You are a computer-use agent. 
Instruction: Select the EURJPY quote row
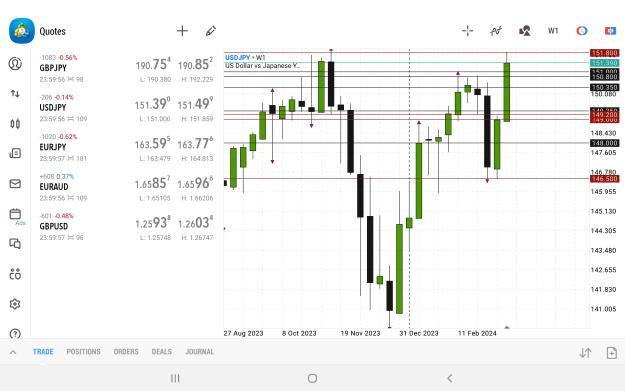[x=126, y=147]
